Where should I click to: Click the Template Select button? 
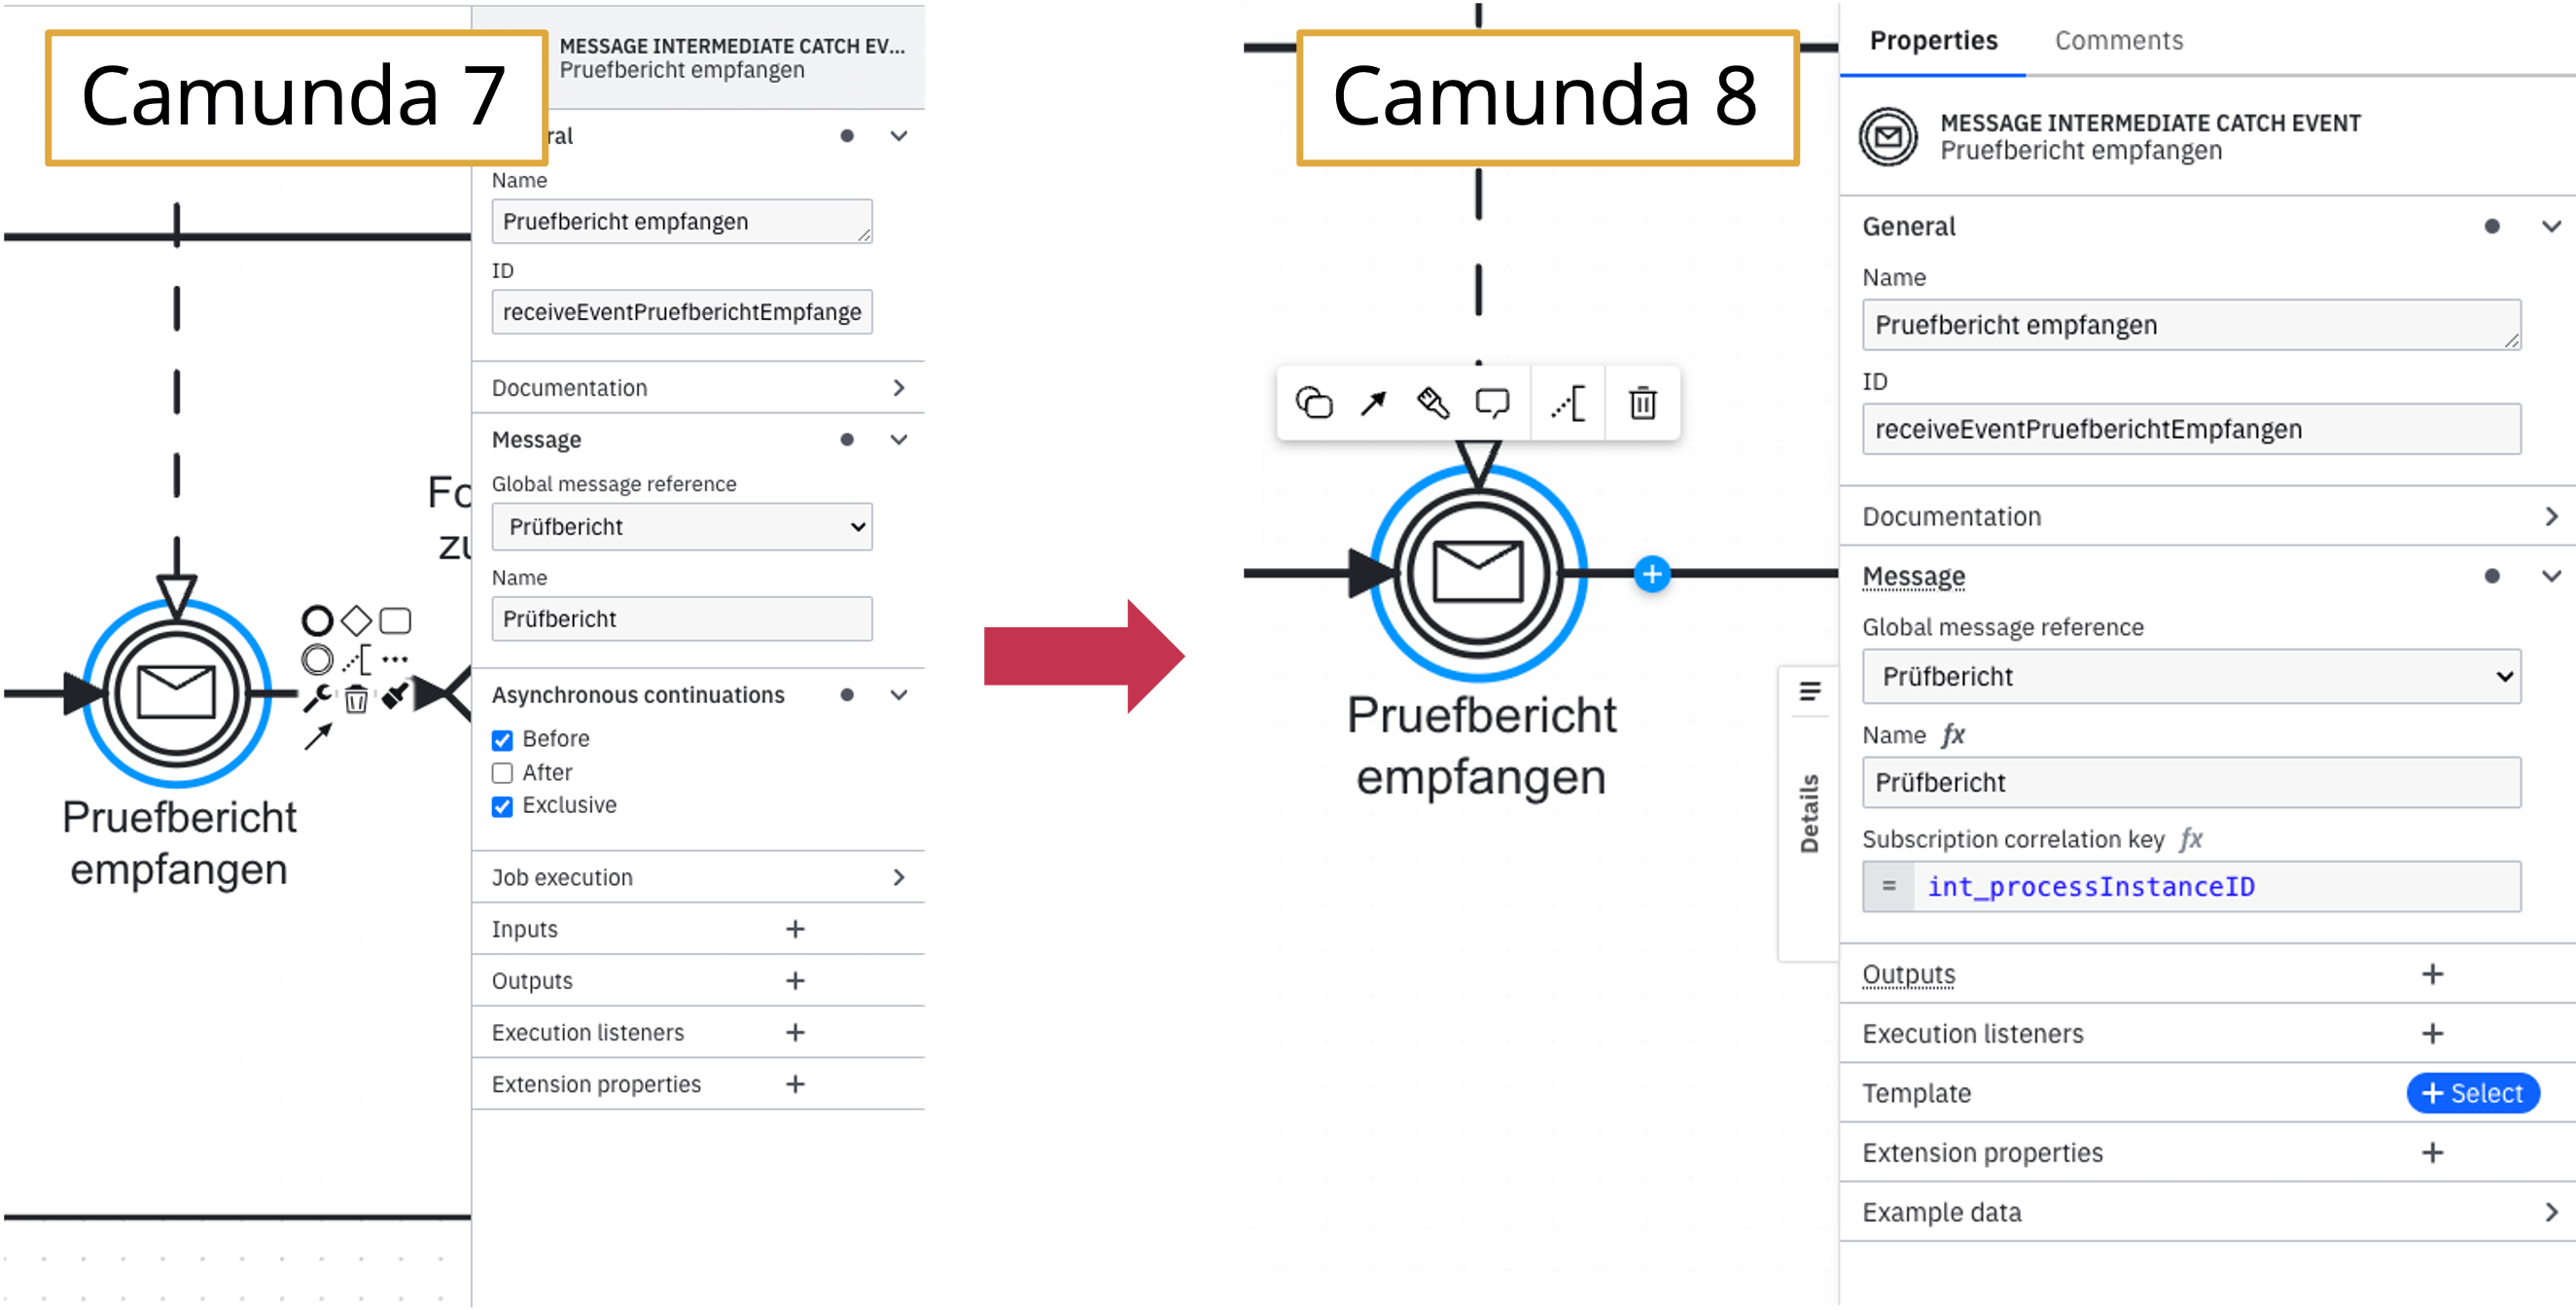(x=2472, y=1094)
